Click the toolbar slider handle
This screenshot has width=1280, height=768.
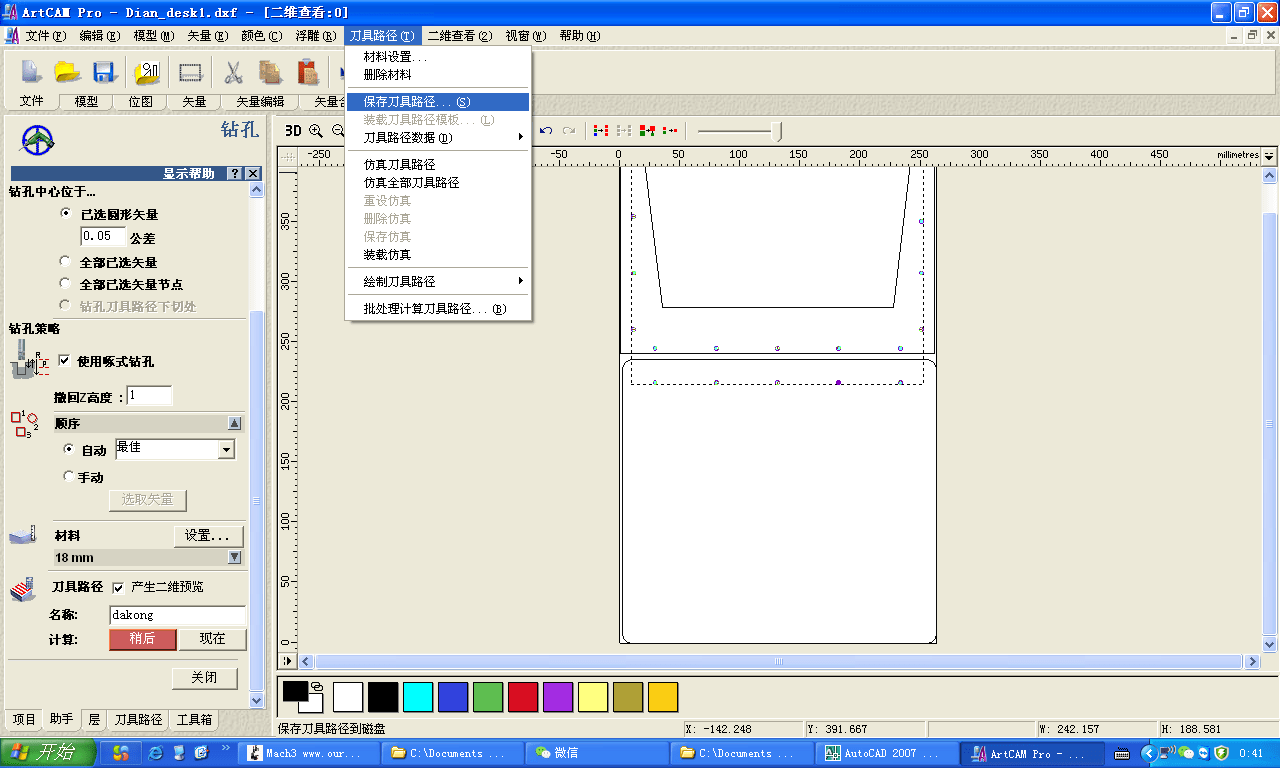click(x=778, y=130)
